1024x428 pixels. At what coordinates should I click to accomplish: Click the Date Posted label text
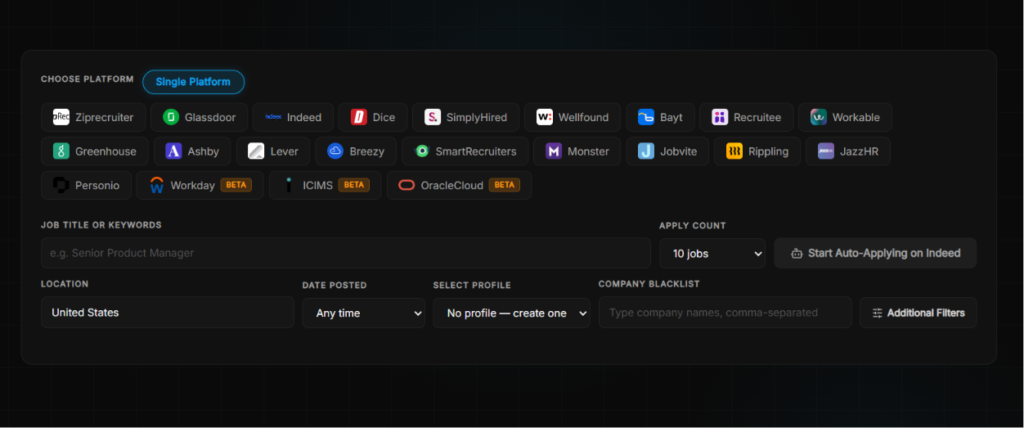point(334,285)
